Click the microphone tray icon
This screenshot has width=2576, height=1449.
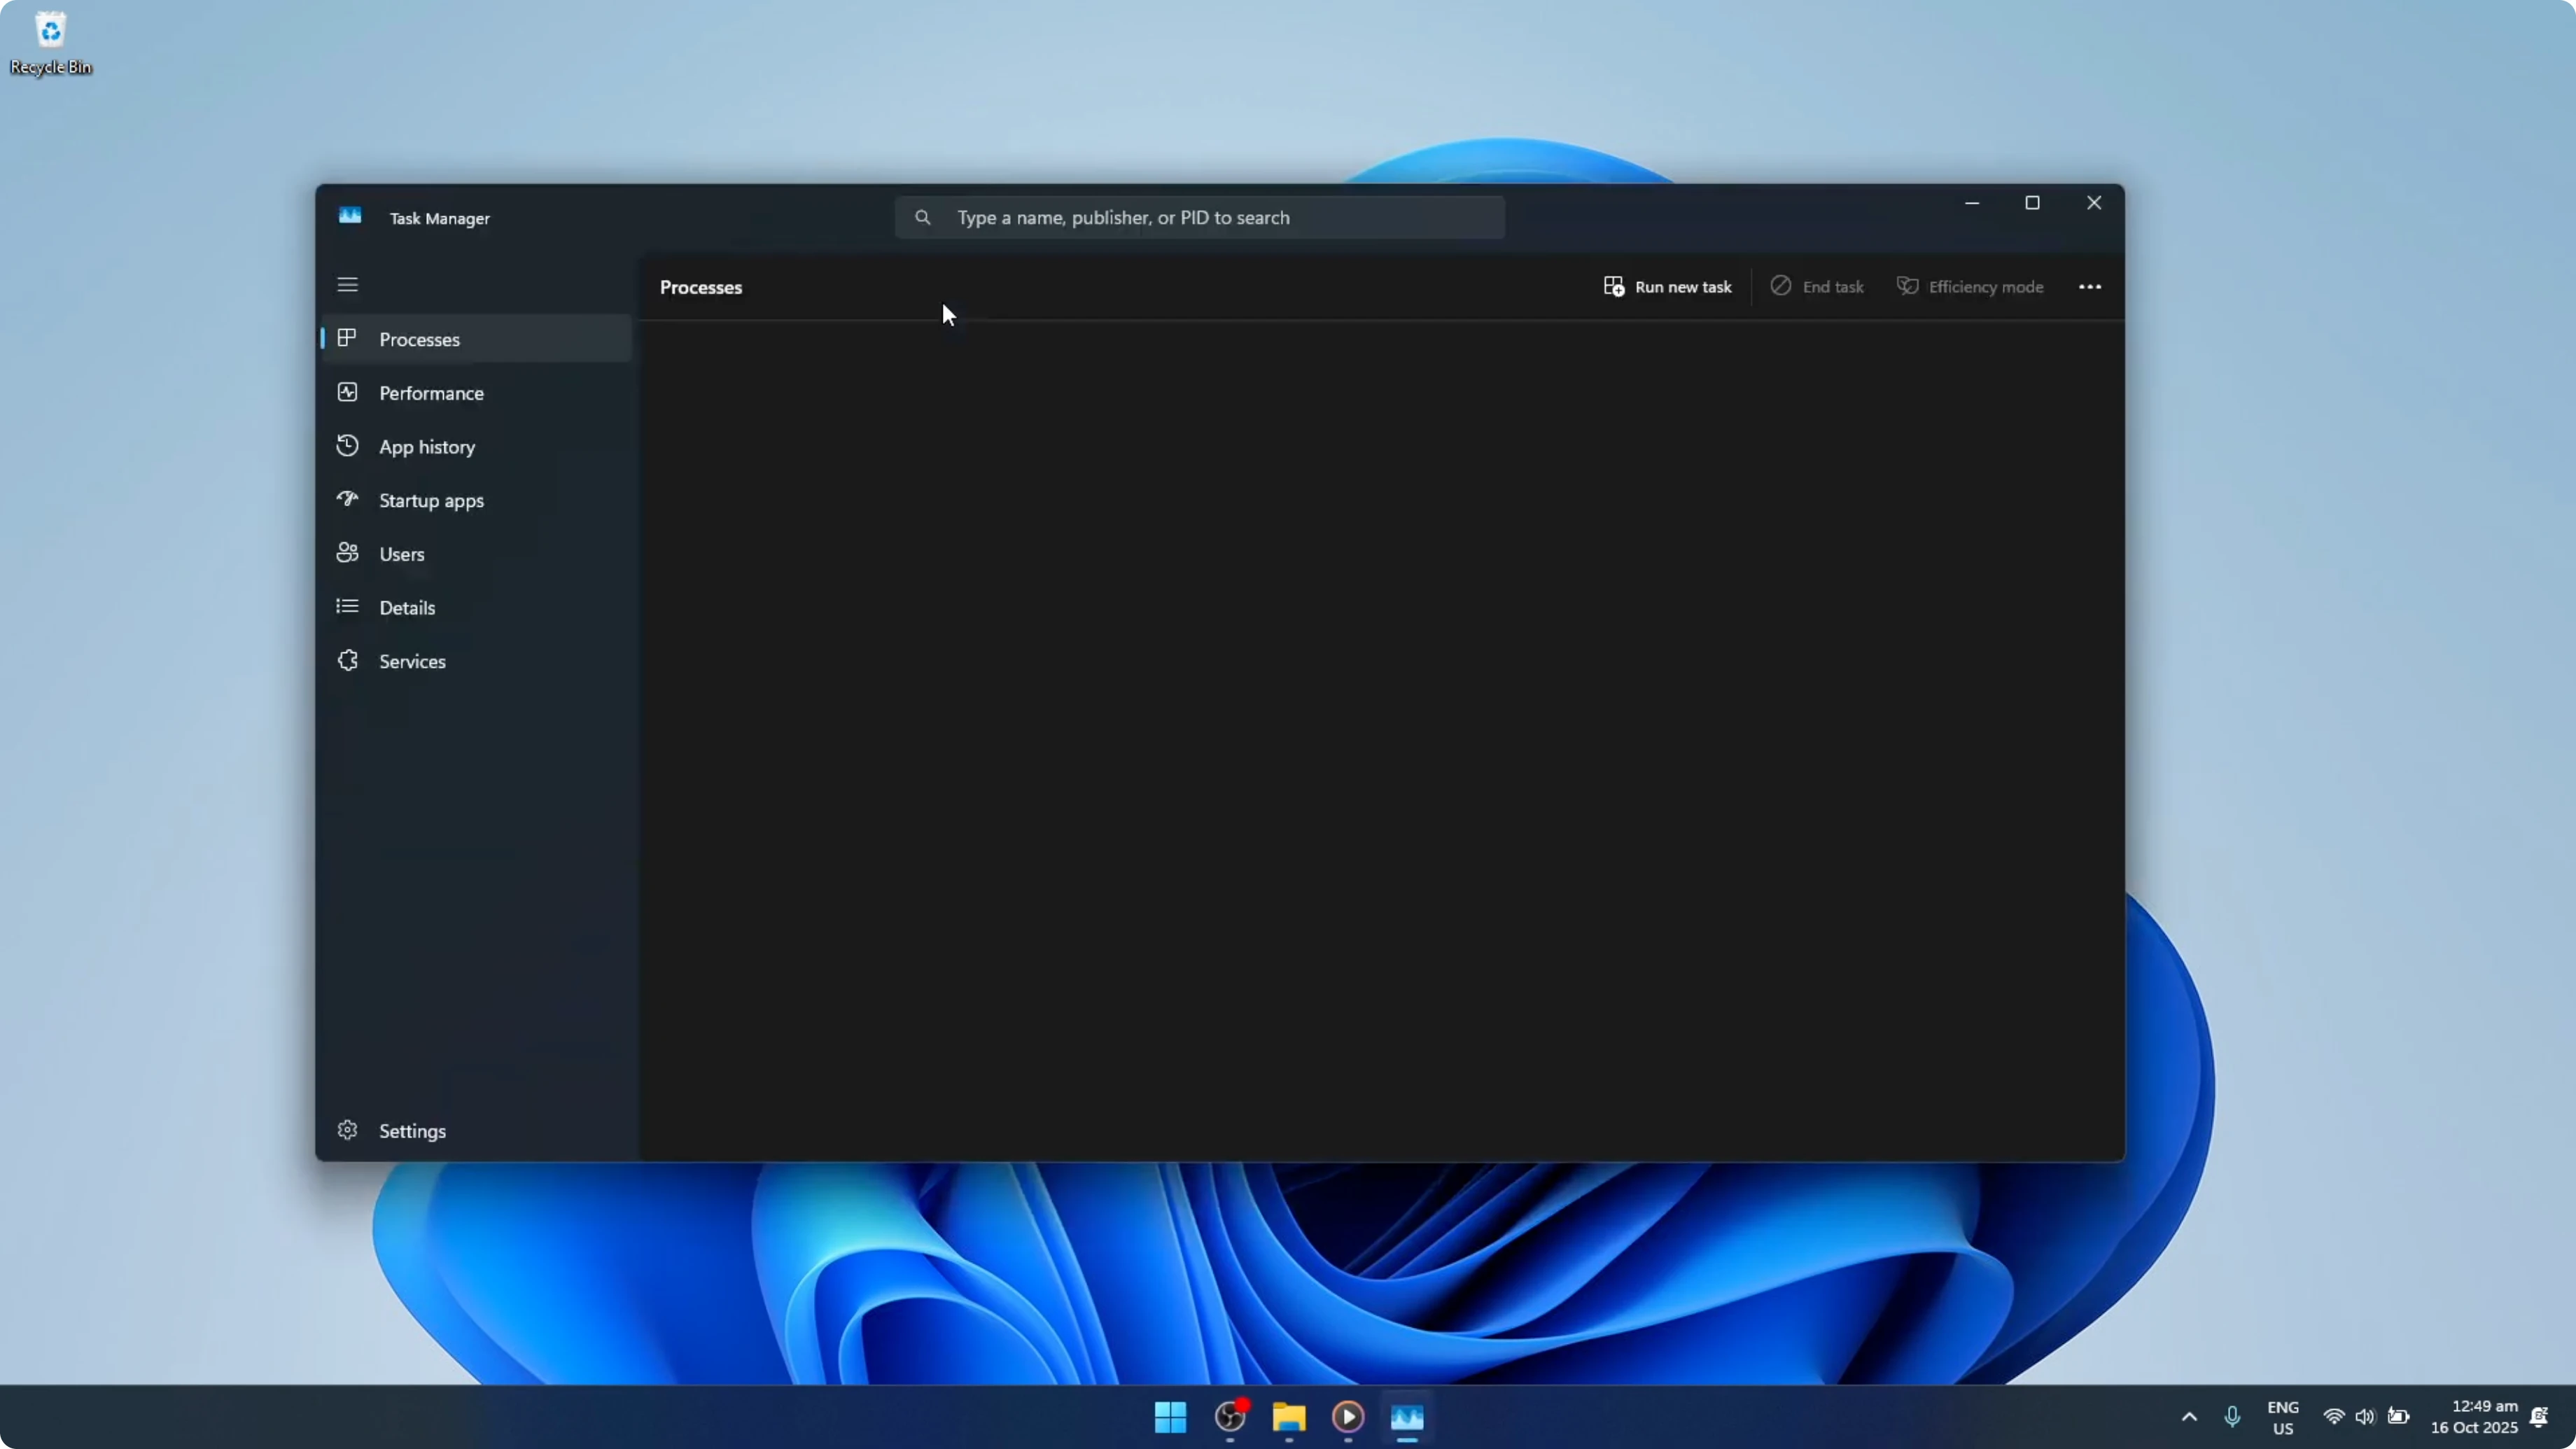(x=2232, y=1417)
